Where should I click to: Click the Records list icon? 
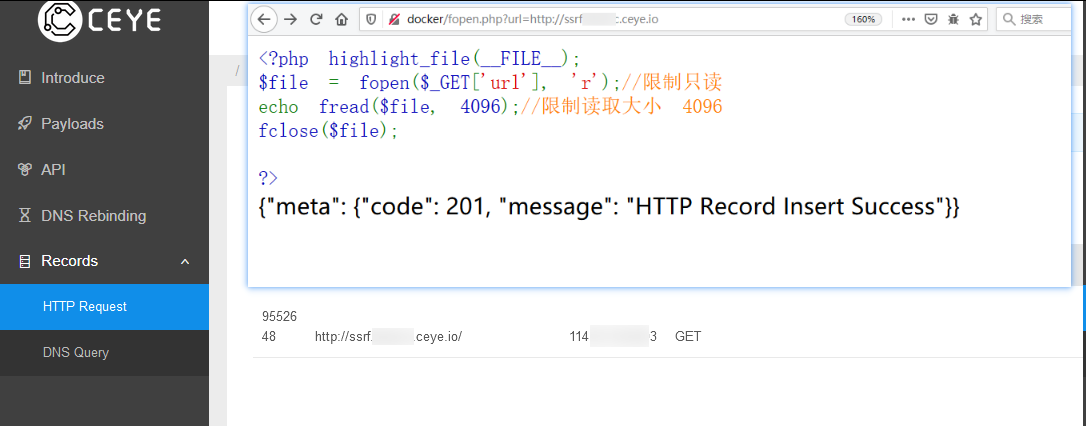pos(25,261)
